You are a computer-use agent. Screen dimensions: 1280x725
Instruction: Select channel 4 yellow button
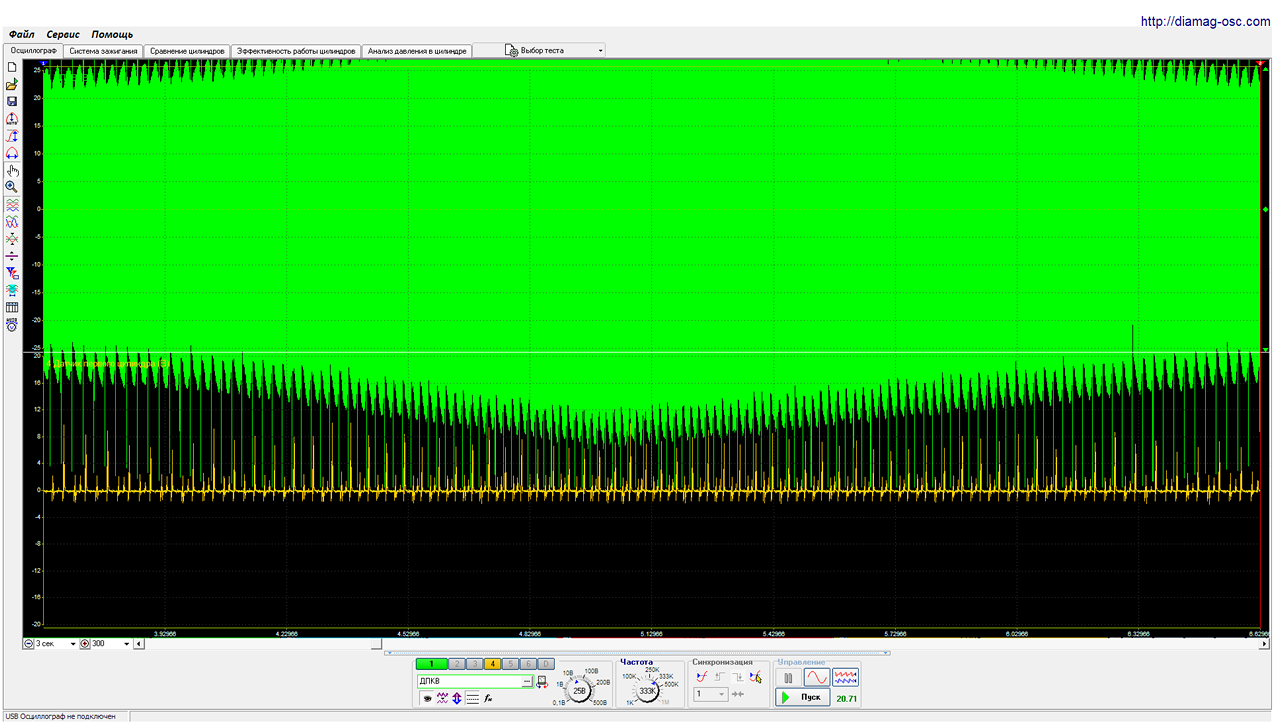[493, 664]
